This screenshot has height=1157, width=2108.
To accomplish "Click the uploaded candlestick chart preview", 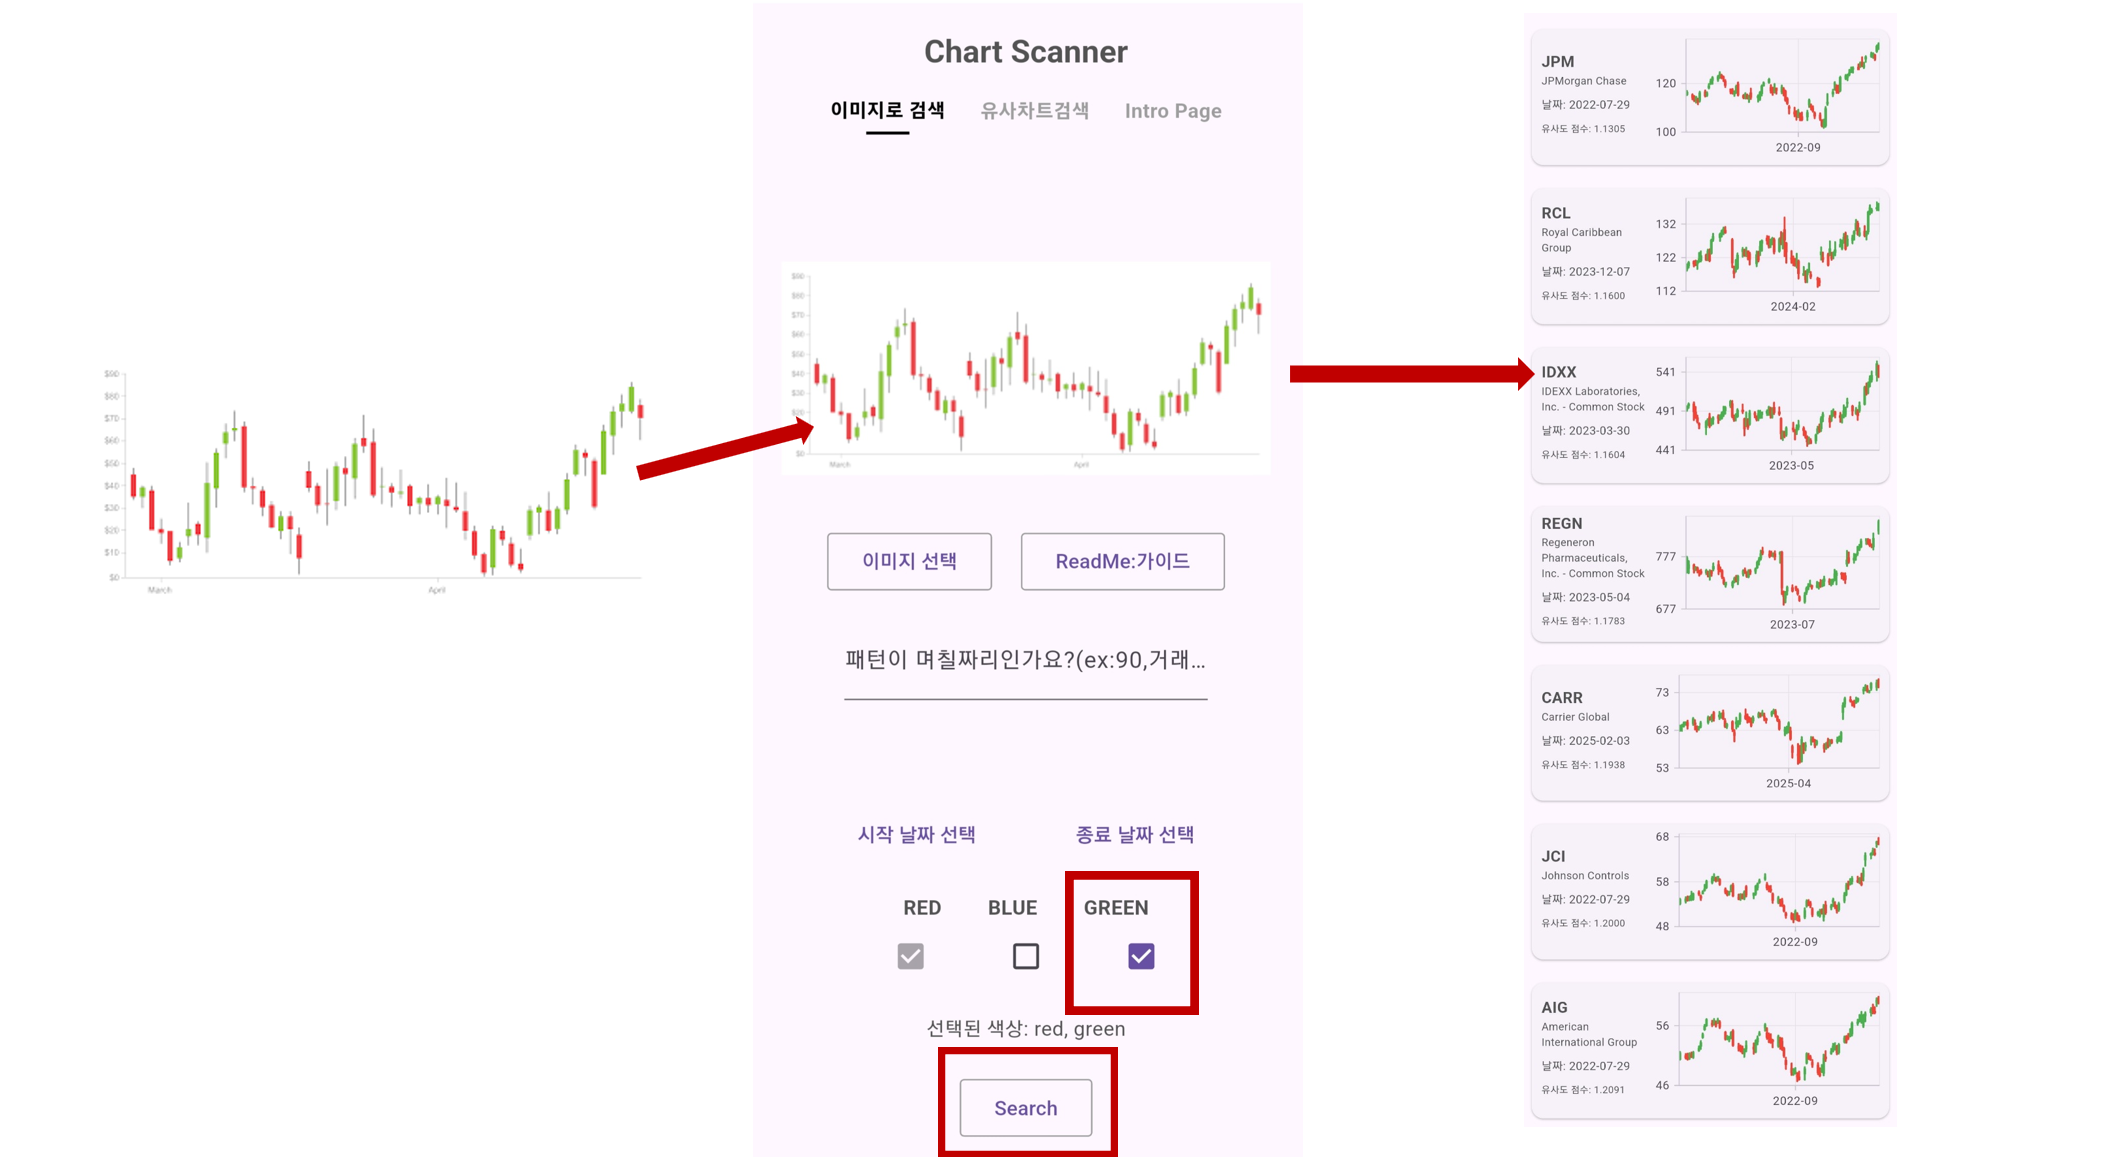I will (x=1026, y=368).
